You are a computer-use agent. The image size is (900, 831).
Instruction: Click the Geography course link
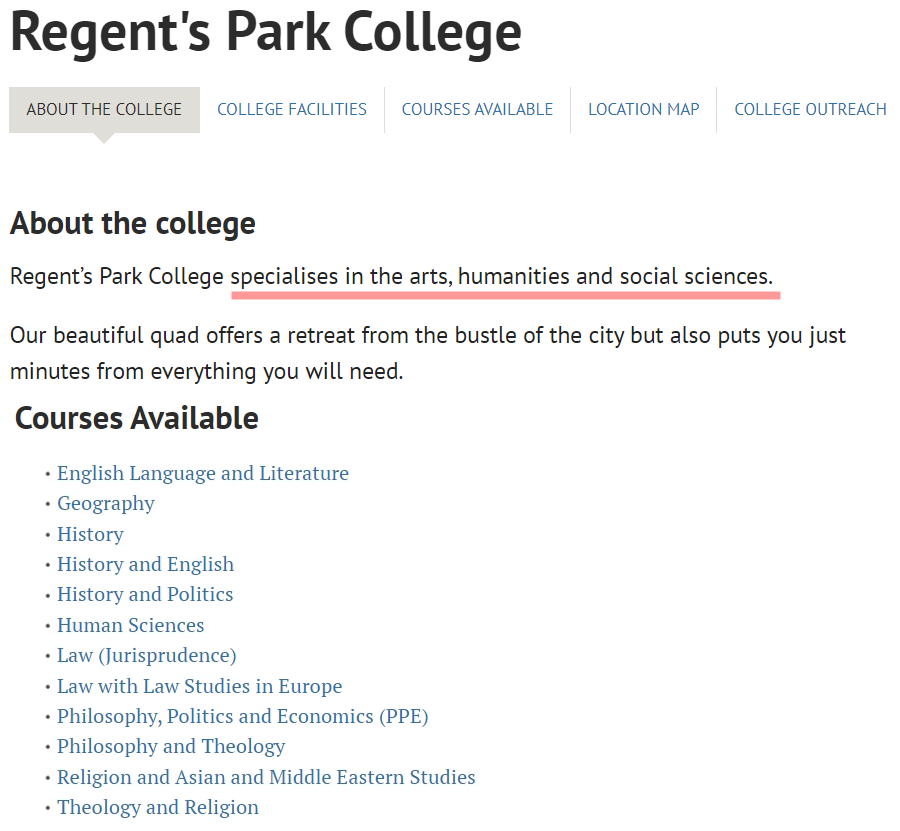click(106, 504)
